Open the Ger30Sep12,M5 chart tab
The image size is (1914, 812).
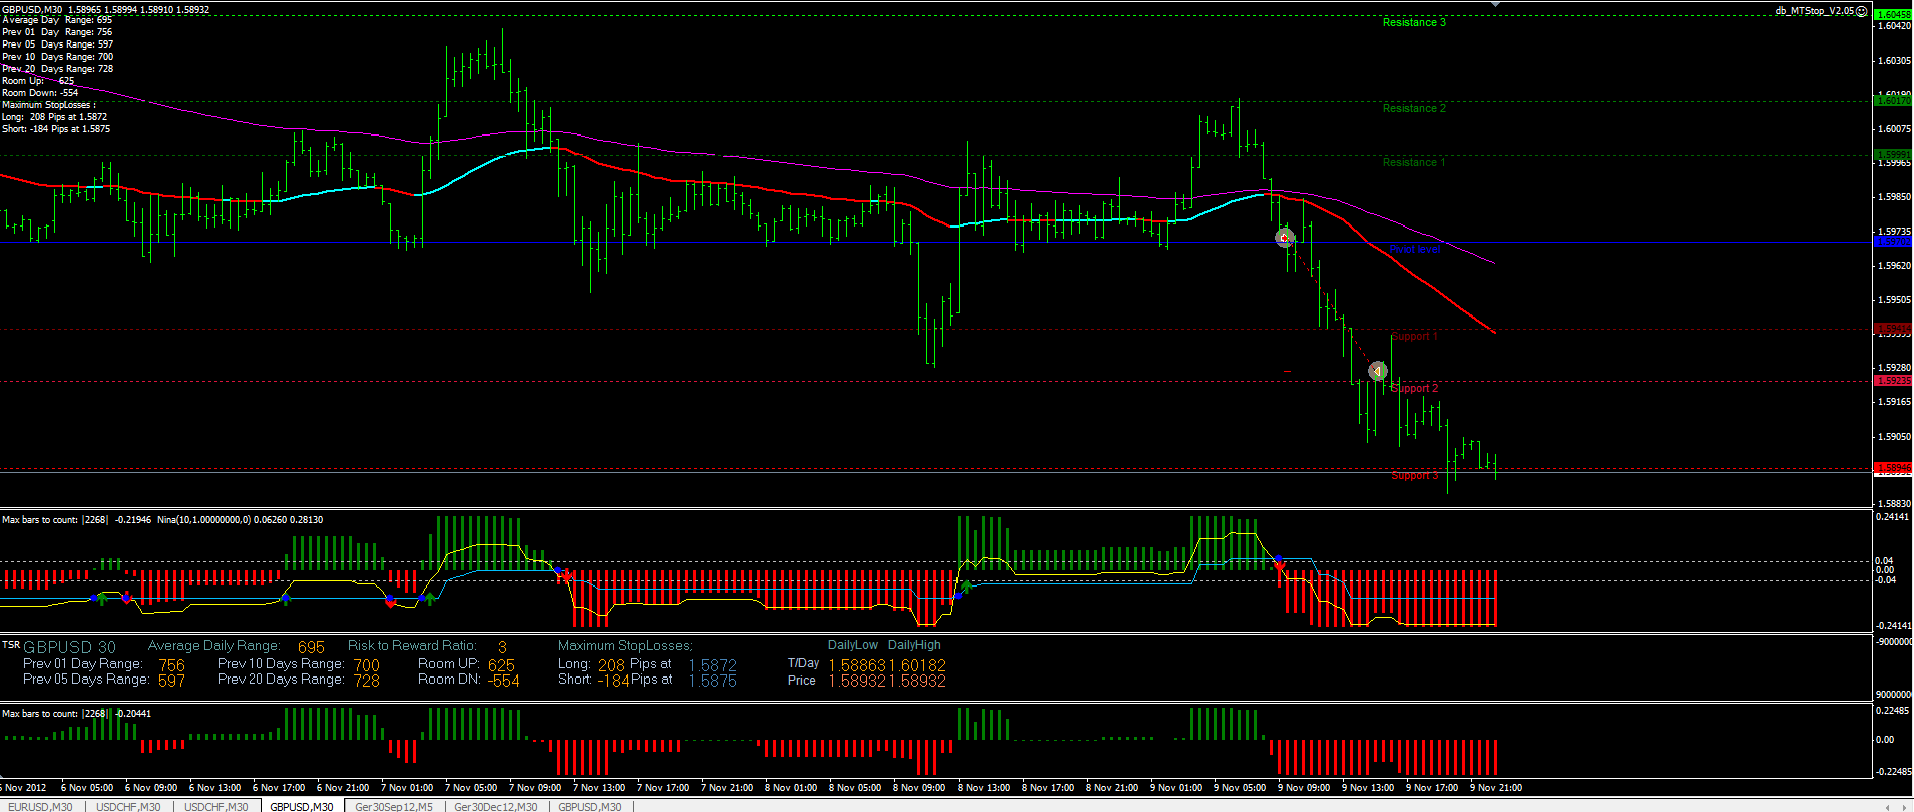pyautogui.click(x=393, y=806)
